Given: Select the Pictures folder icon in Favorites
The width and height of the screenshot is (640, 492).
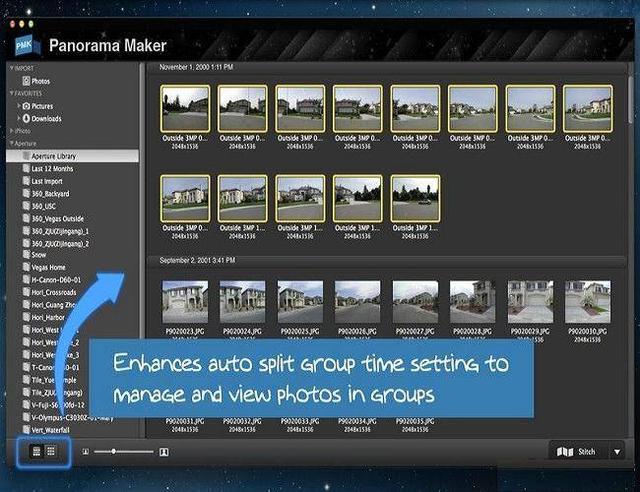Looking at the screenshot, I should tap(27, 106).
